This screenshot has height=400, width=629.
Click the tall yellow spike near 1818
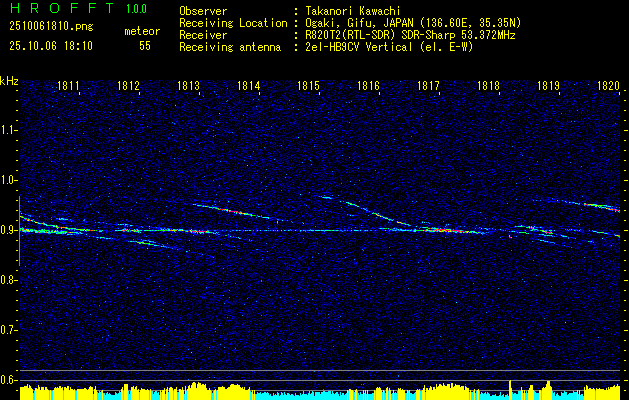point(511,389)
